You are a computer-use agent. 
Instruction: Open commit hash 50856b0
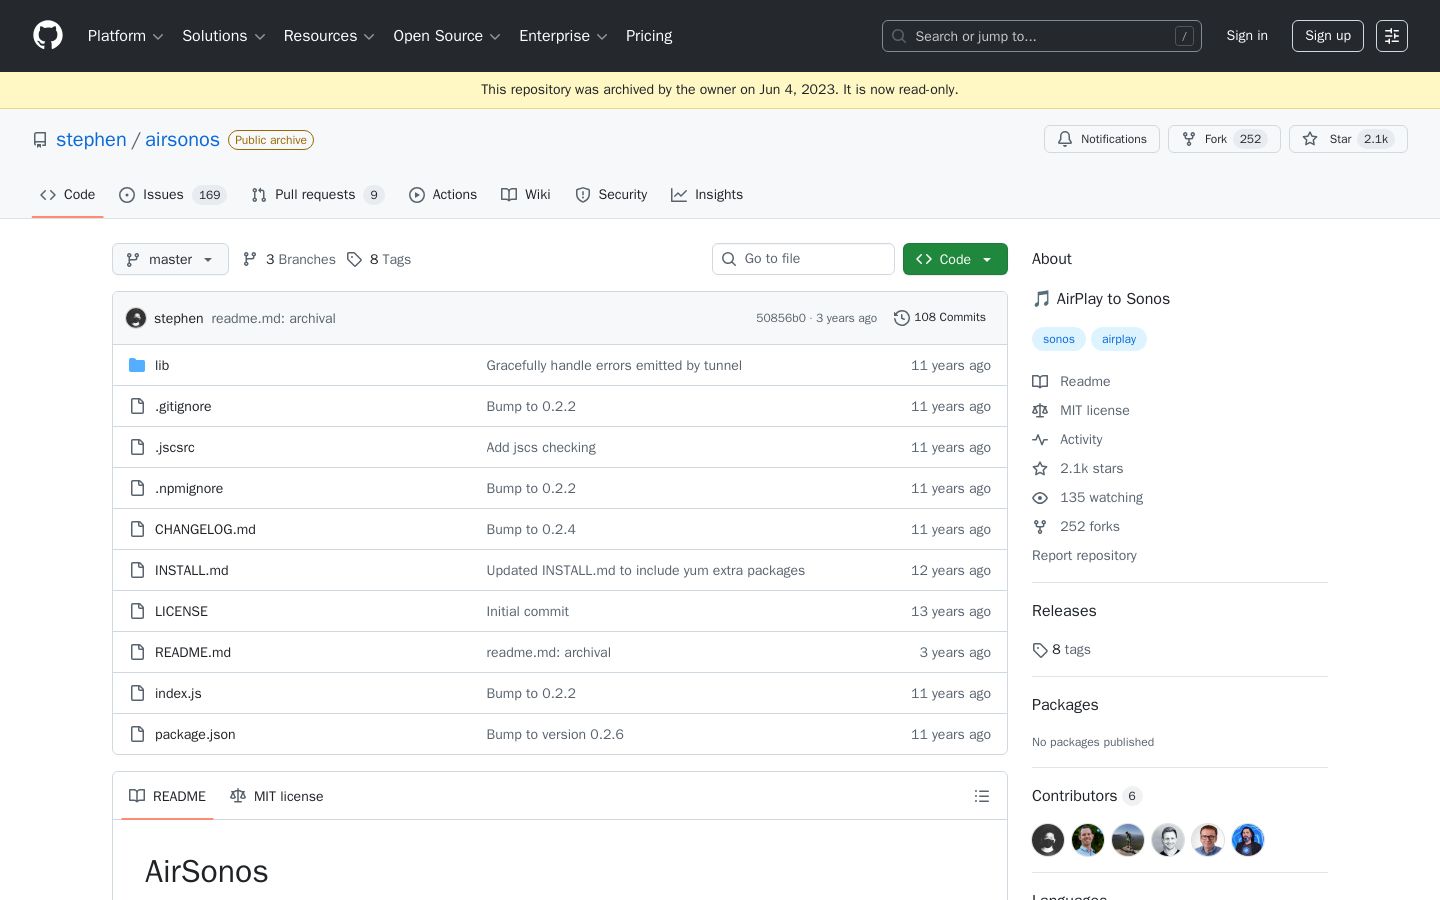point(781,318)
